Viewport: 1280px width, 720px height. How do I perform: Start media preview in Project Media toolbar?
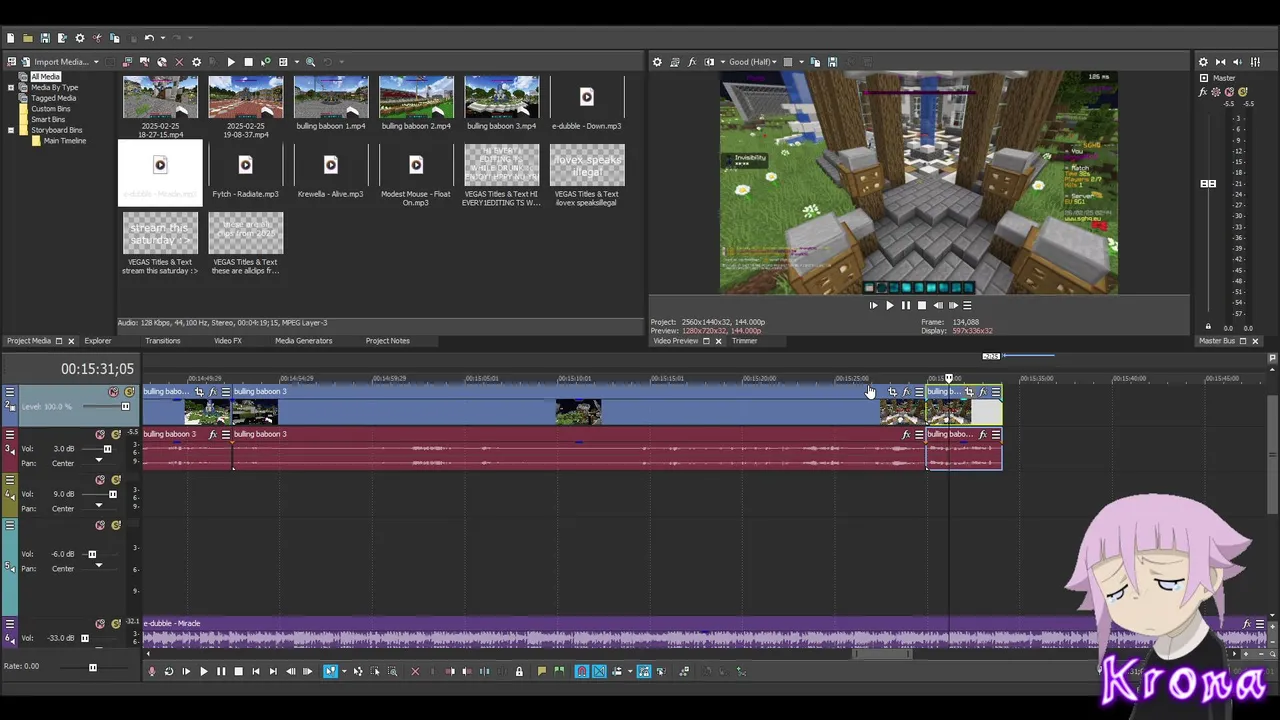[231, 62]
